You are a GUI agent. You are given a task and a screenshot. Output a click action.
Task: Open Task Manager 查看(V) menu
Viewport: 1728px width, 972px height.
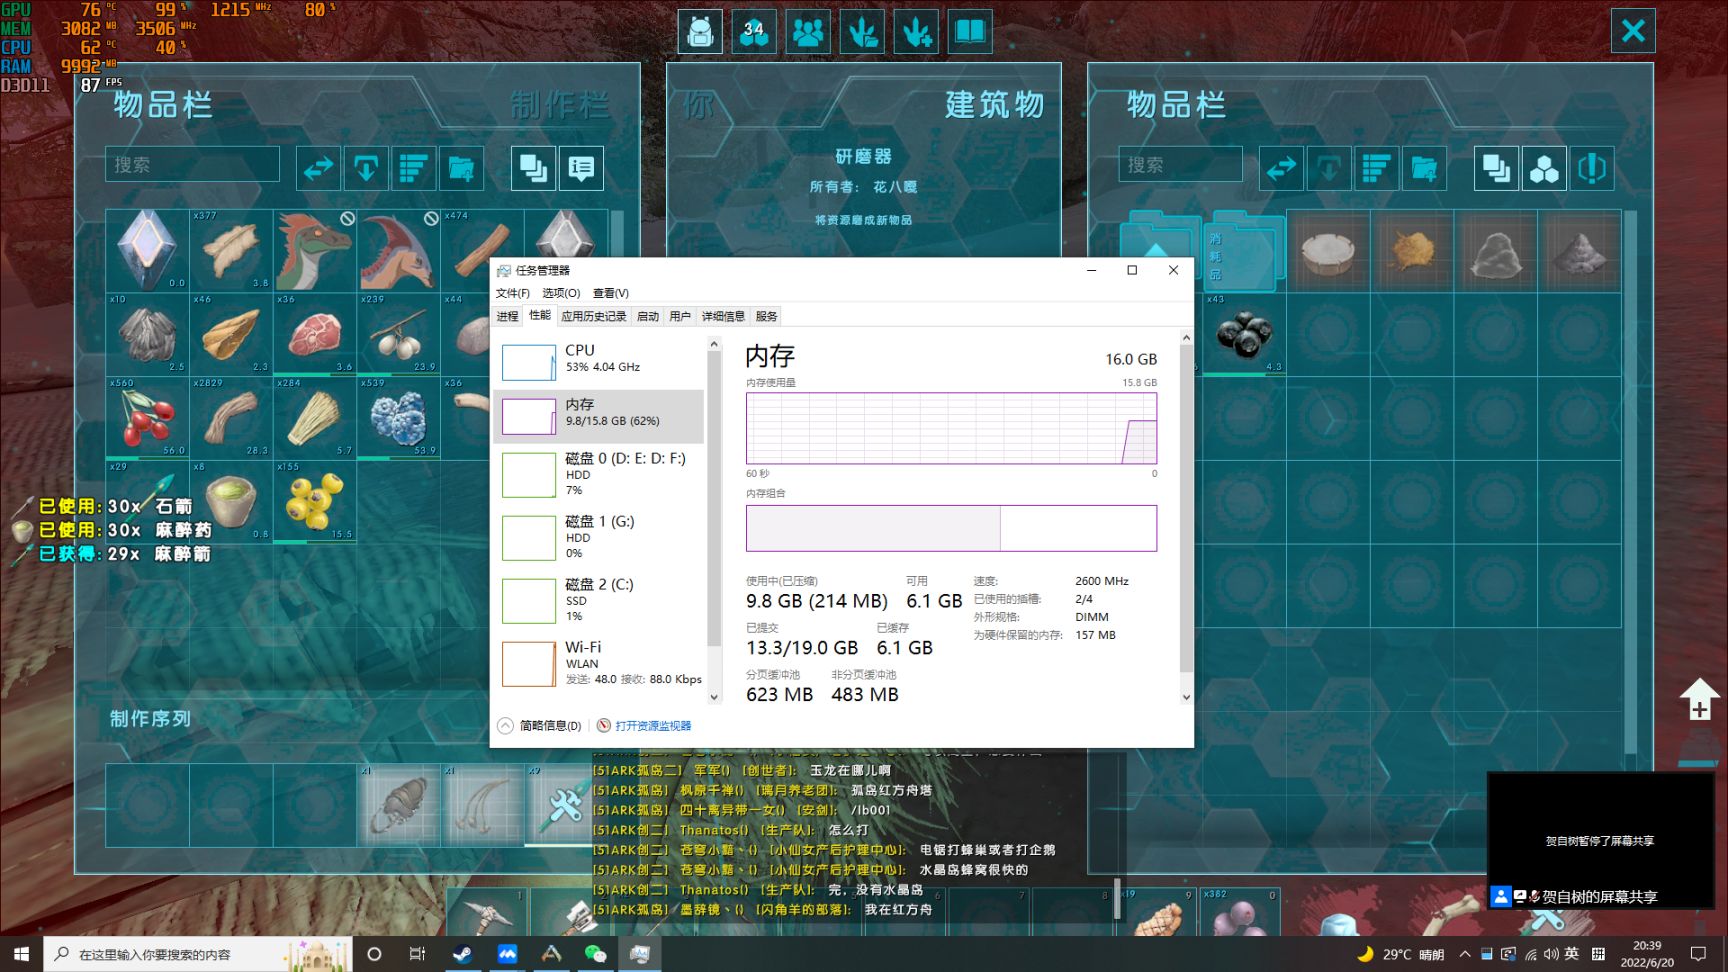(x=611, y=293)
